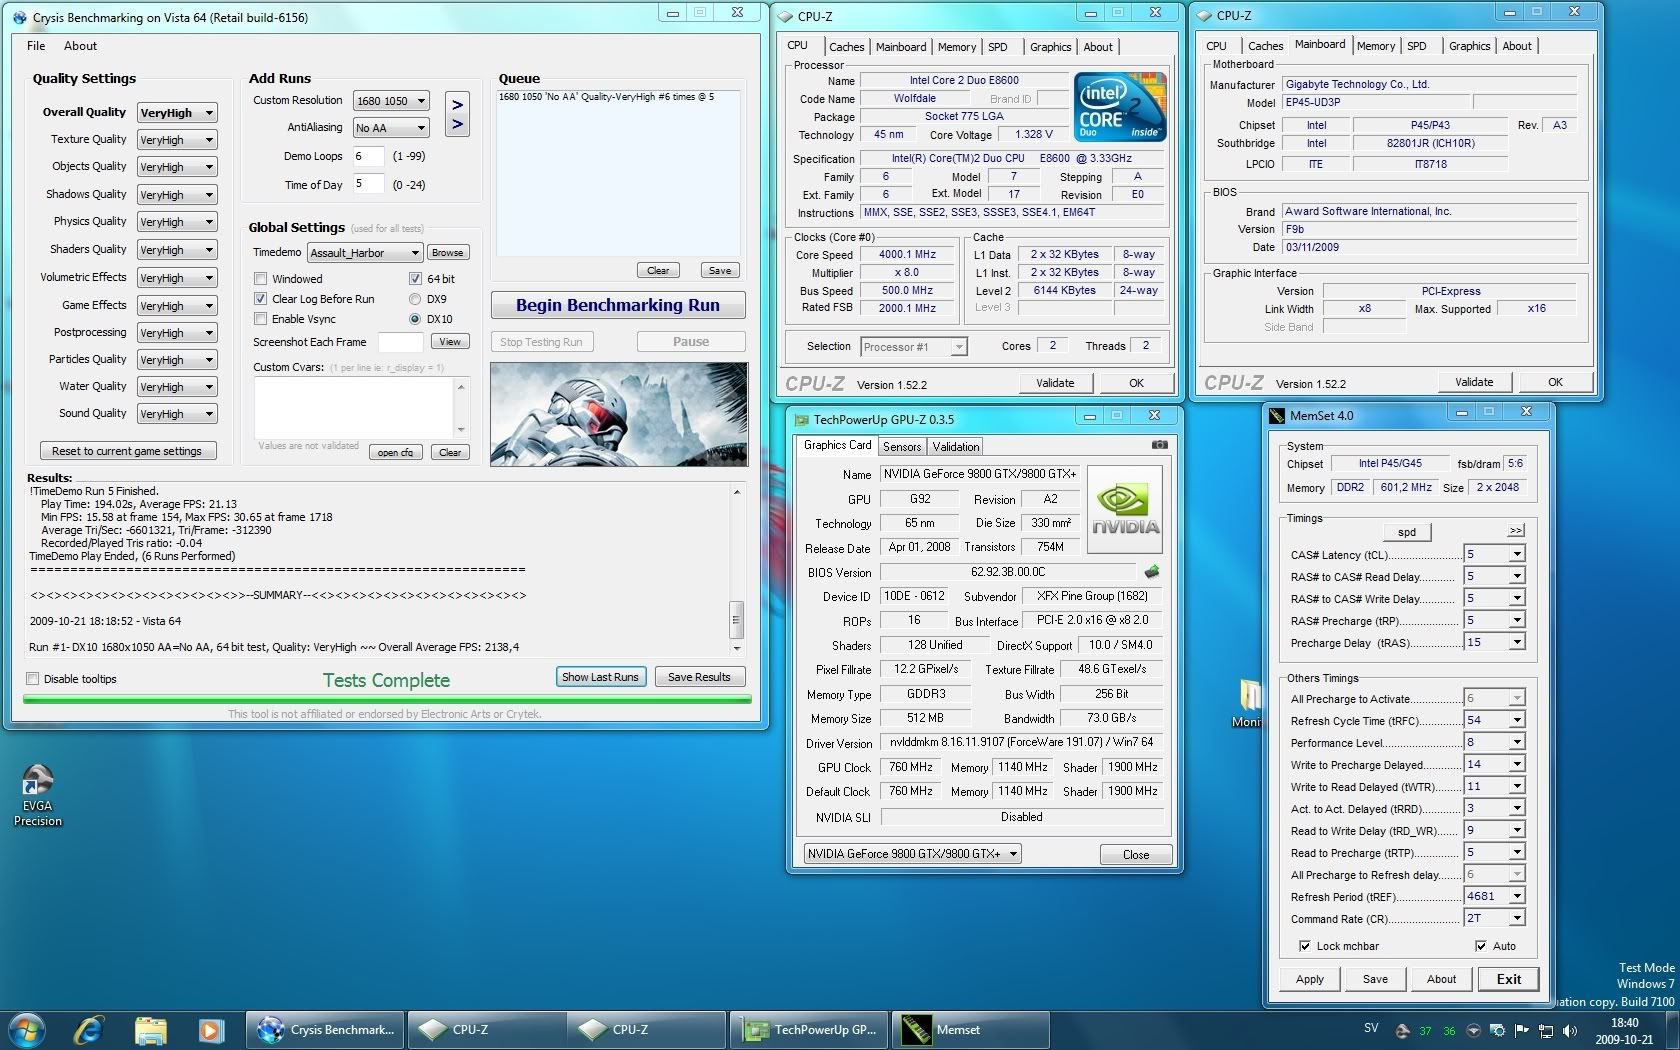Image resolution: width=1680 pixels, height=1050 pixels.
Task: Click Begin Benchmarking Run
Action: pyautogui.click(x=618, y=306)
